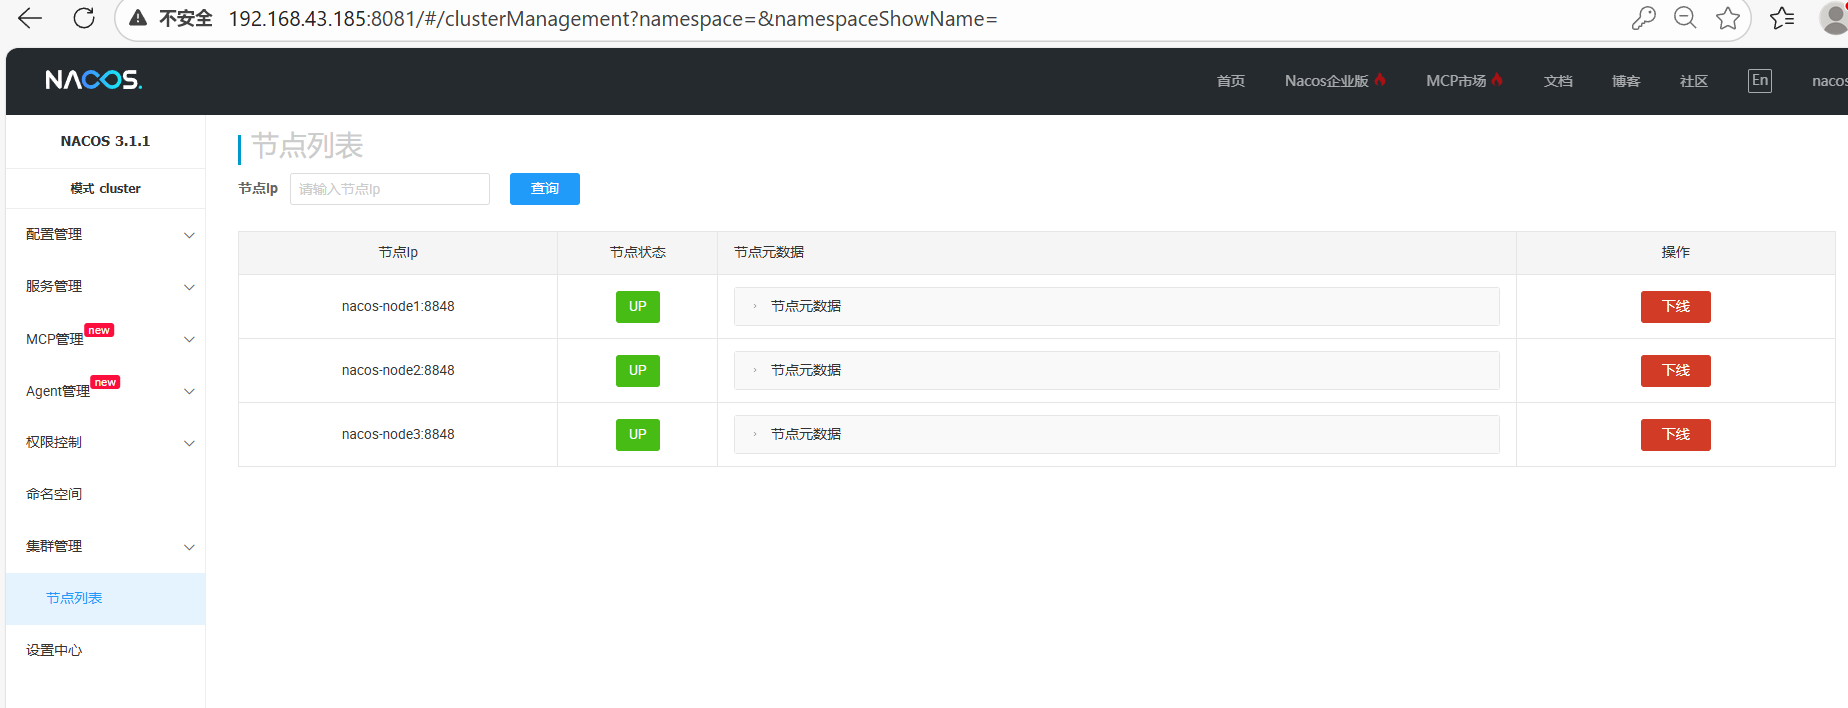Click the UP status tag of nacos-node2
Screen dimensions: 1848x708
[638, 371]
